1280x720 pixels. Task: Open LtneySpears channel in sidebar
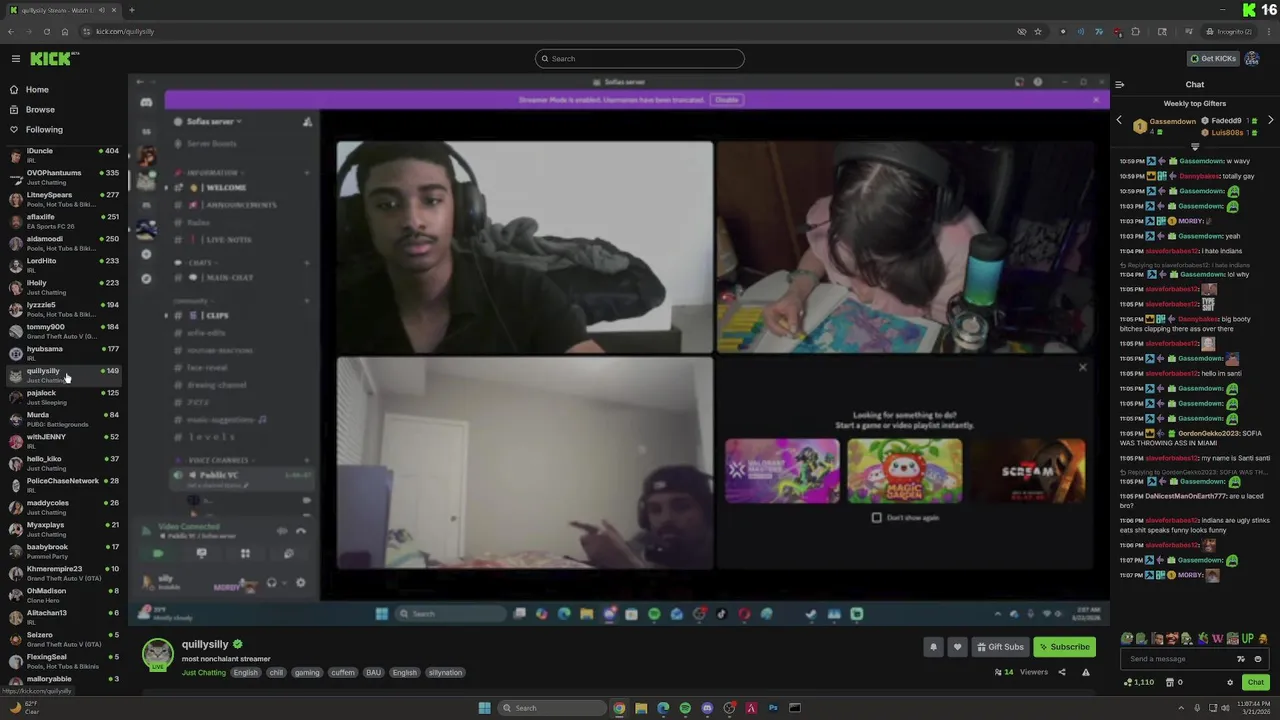[64, 199]
